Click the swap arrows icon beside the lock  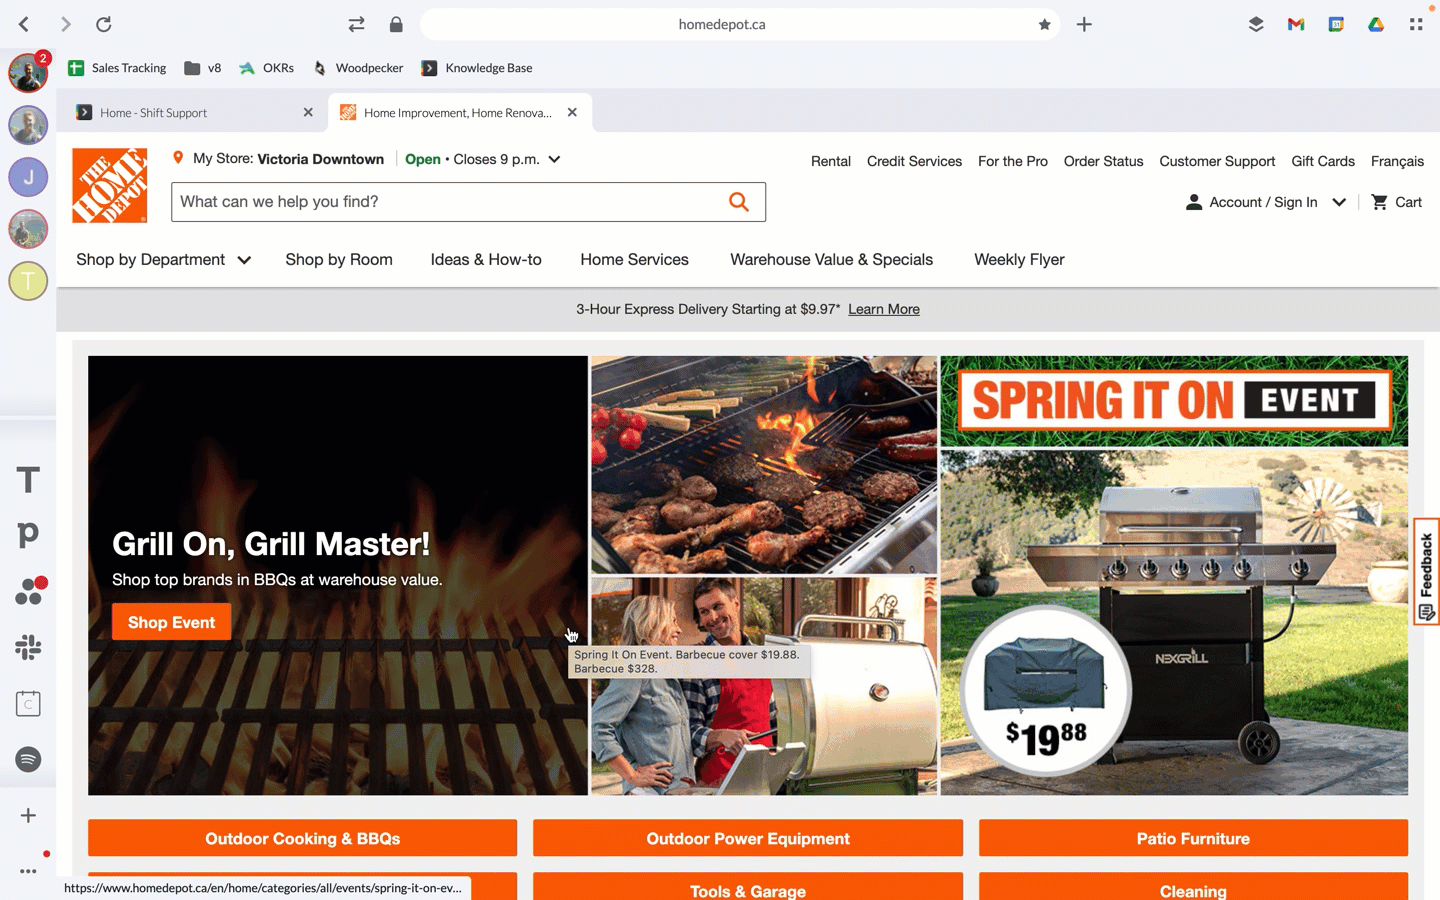(356, 24)
